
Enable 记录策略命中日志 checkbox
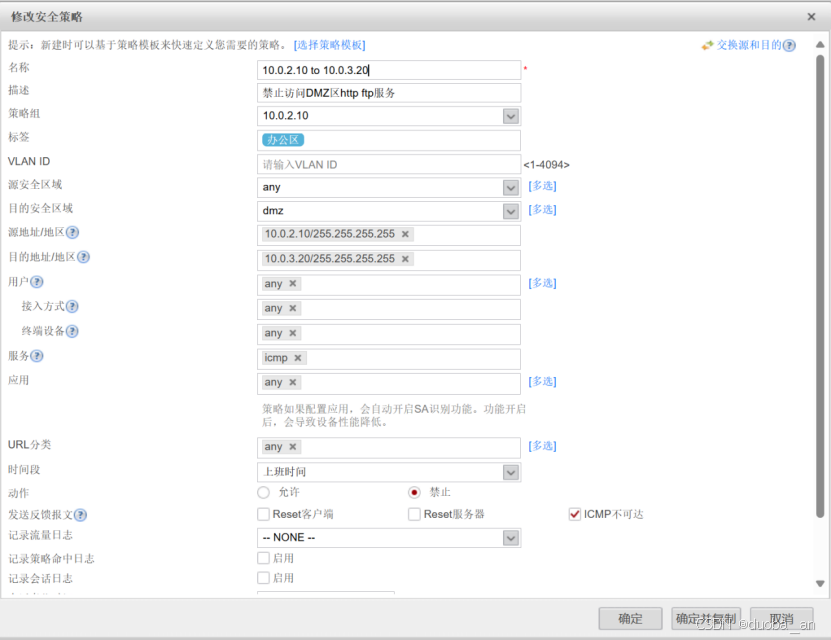pyautogui.click(x=263, y=558)
